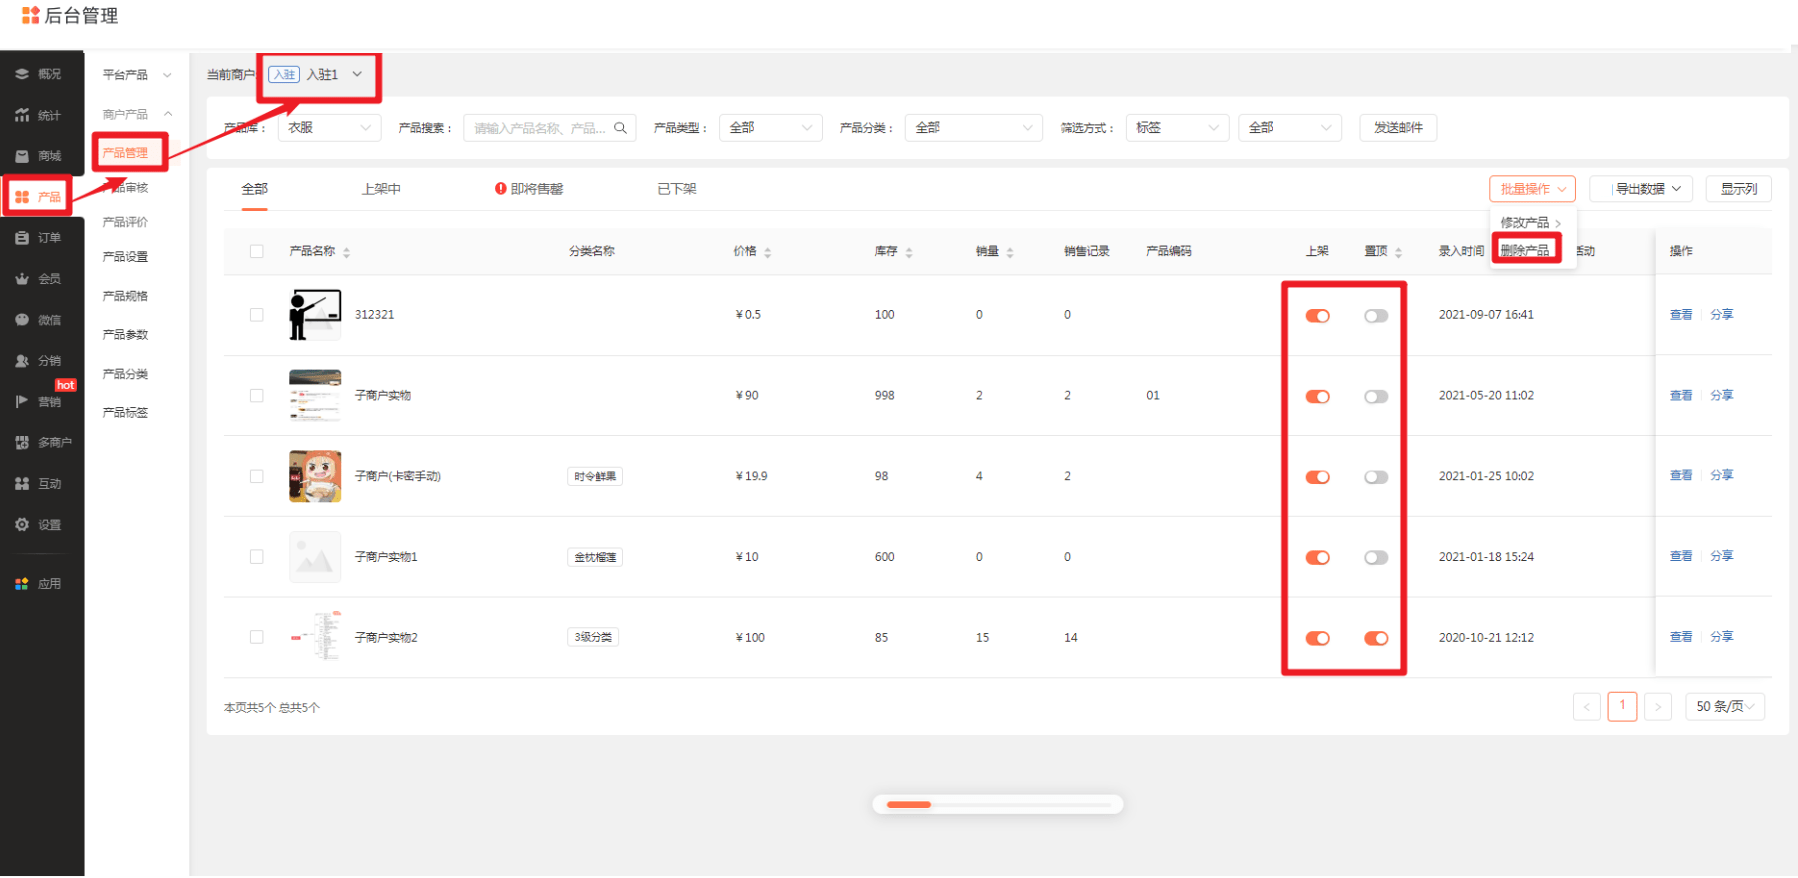Open the 概况 overview sidebar icon

pyautogui.click(x=22, y=74)
